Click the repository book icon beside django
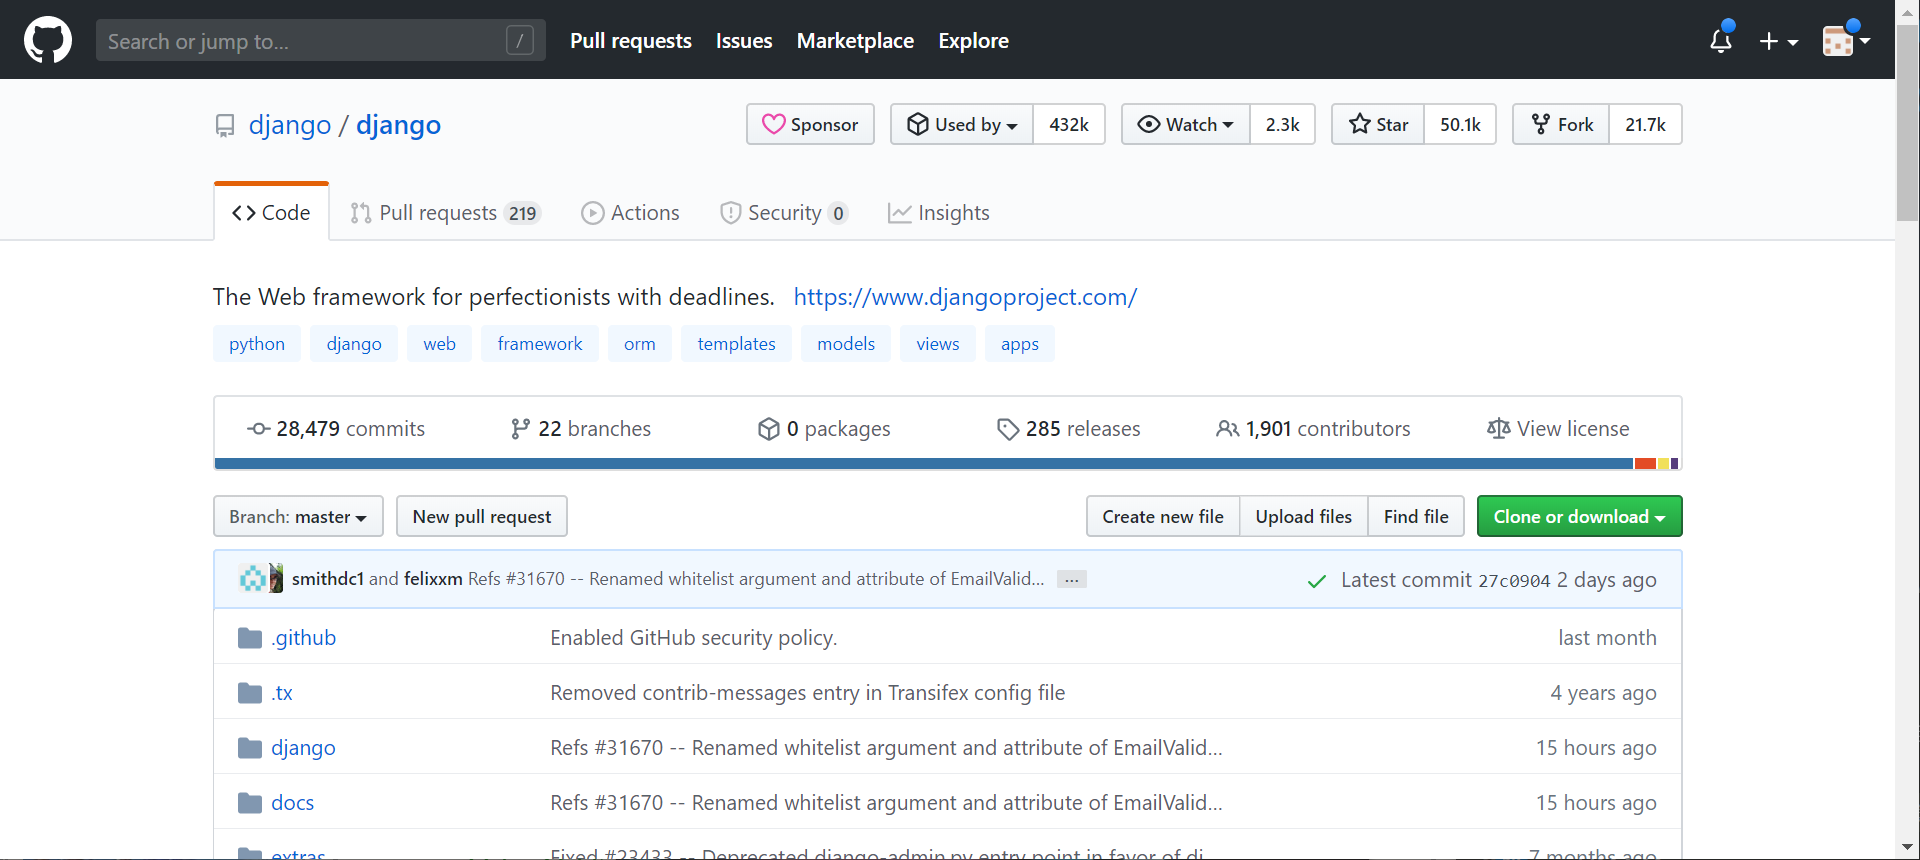1920x860 pixels. pos(225,126)
